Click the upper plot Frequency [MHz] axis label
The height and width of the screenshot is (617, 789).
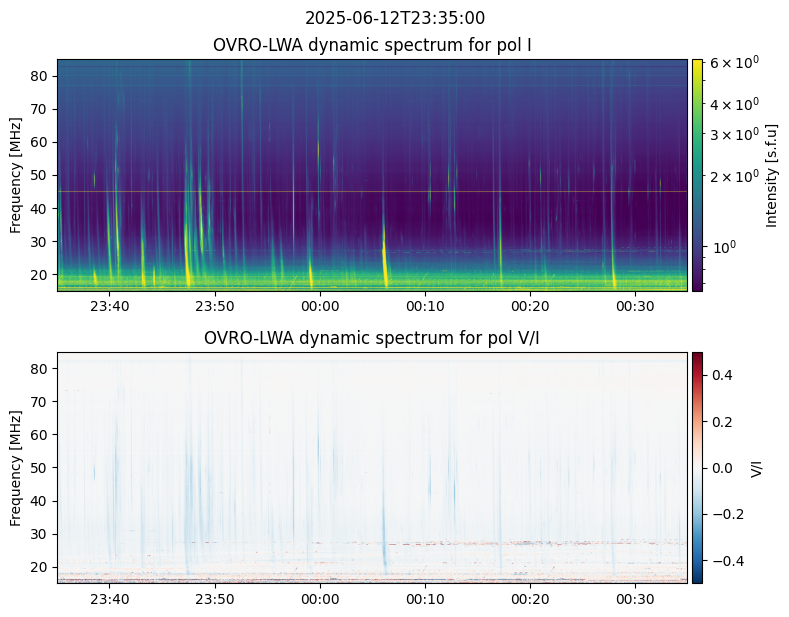coord(16,175)
